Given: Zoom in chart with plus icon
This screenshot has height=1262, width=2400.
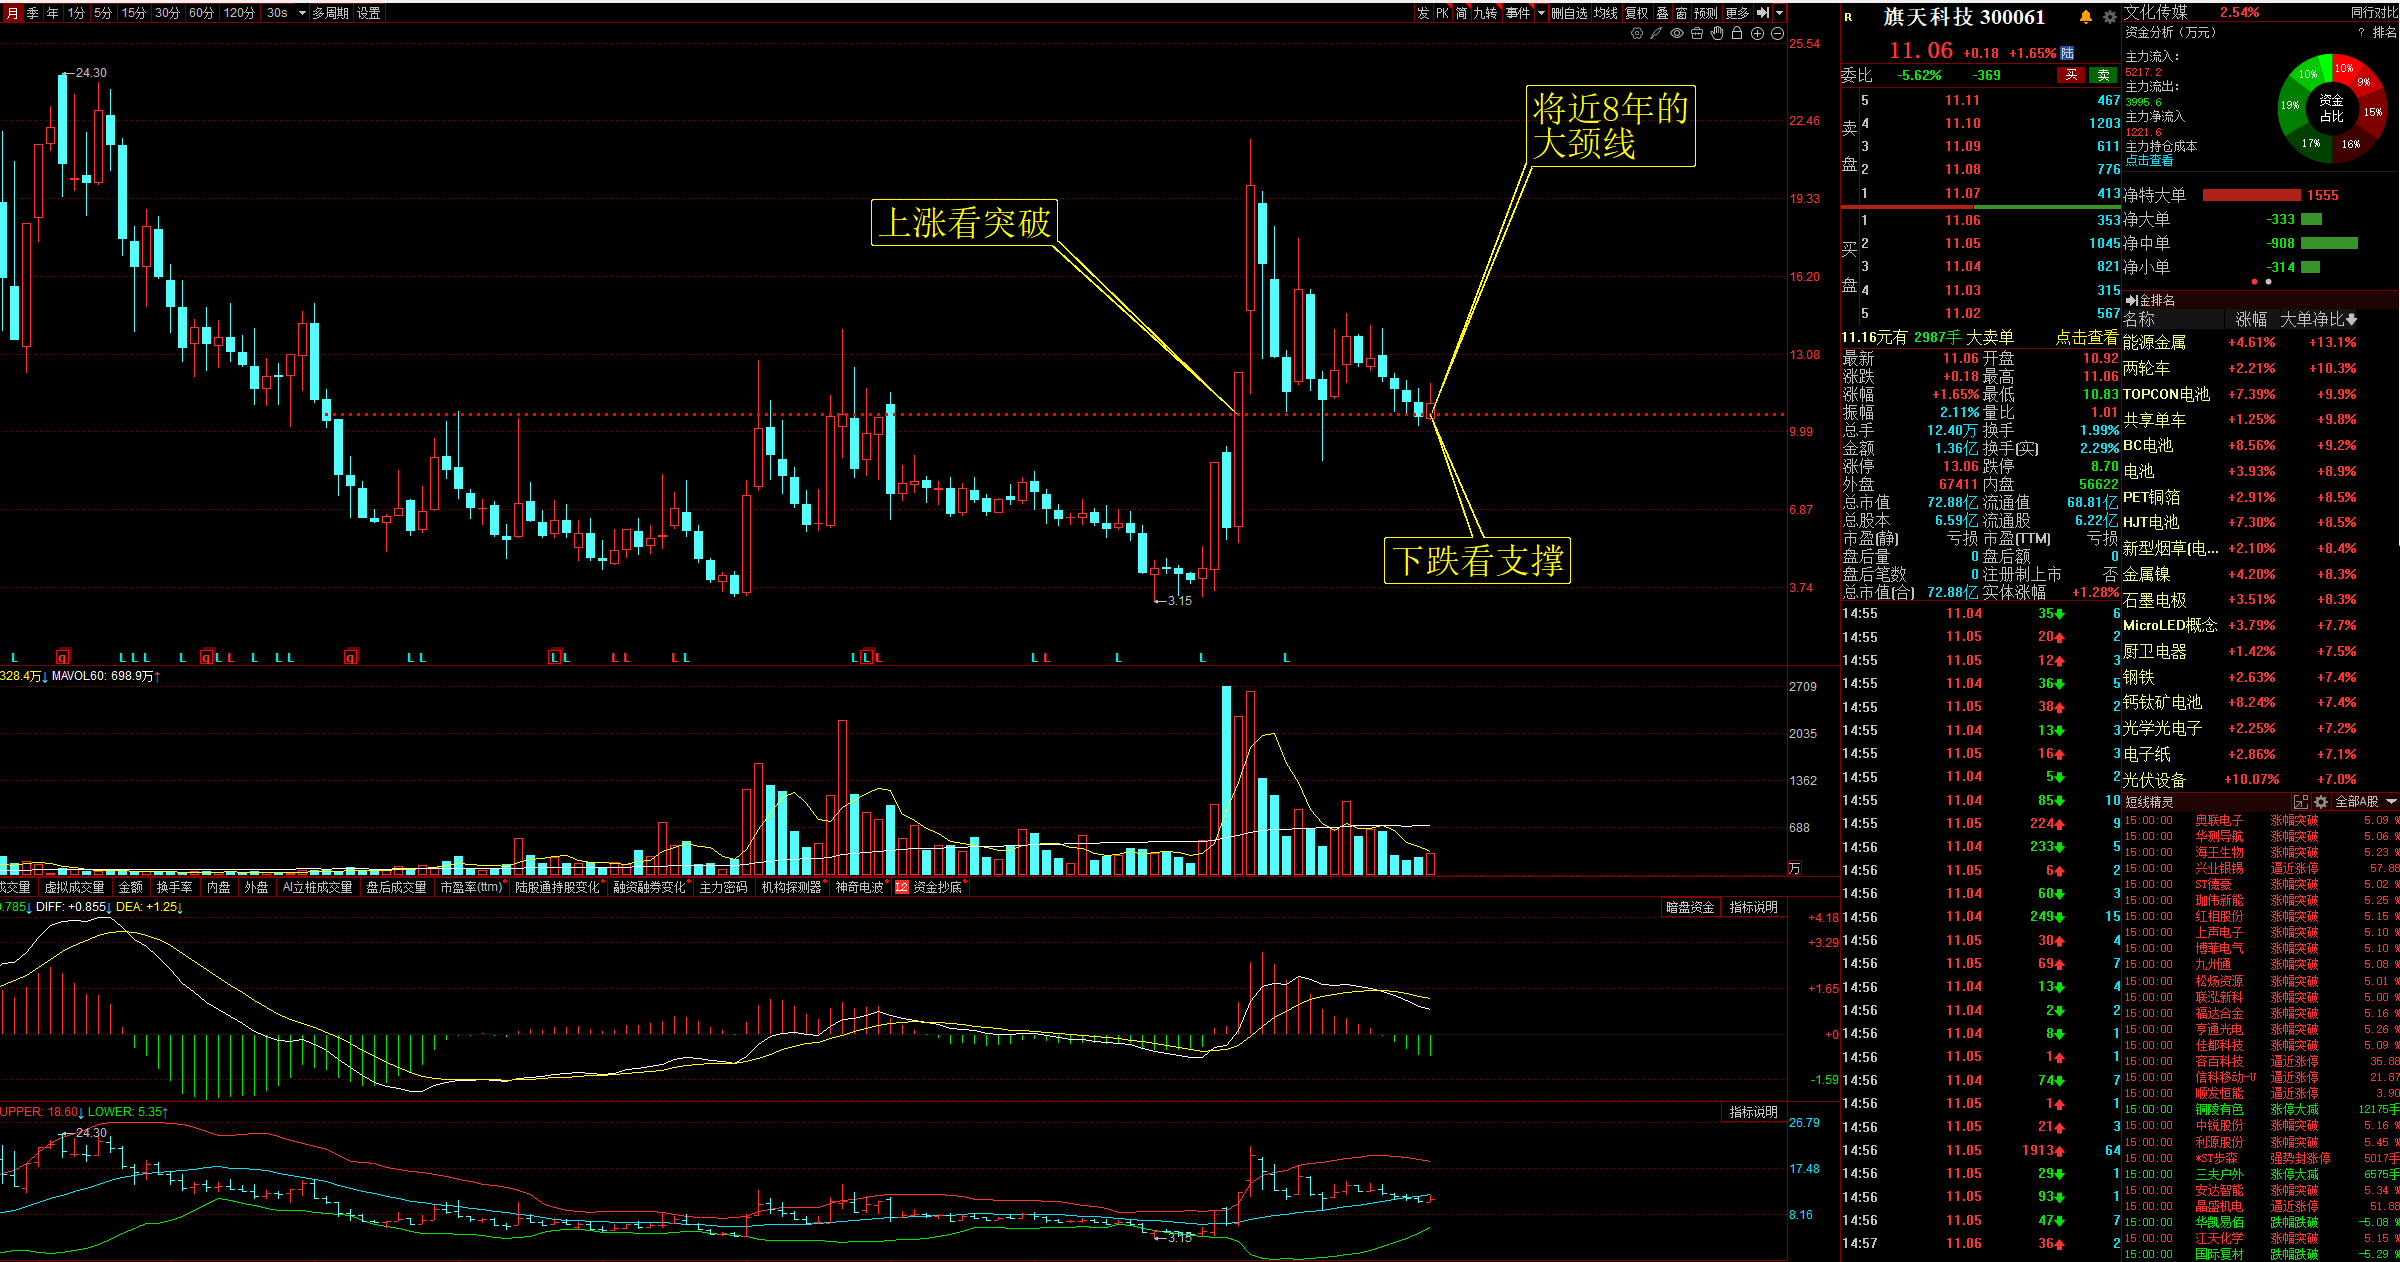Looking at the screenshot, I should point(1757,33).
